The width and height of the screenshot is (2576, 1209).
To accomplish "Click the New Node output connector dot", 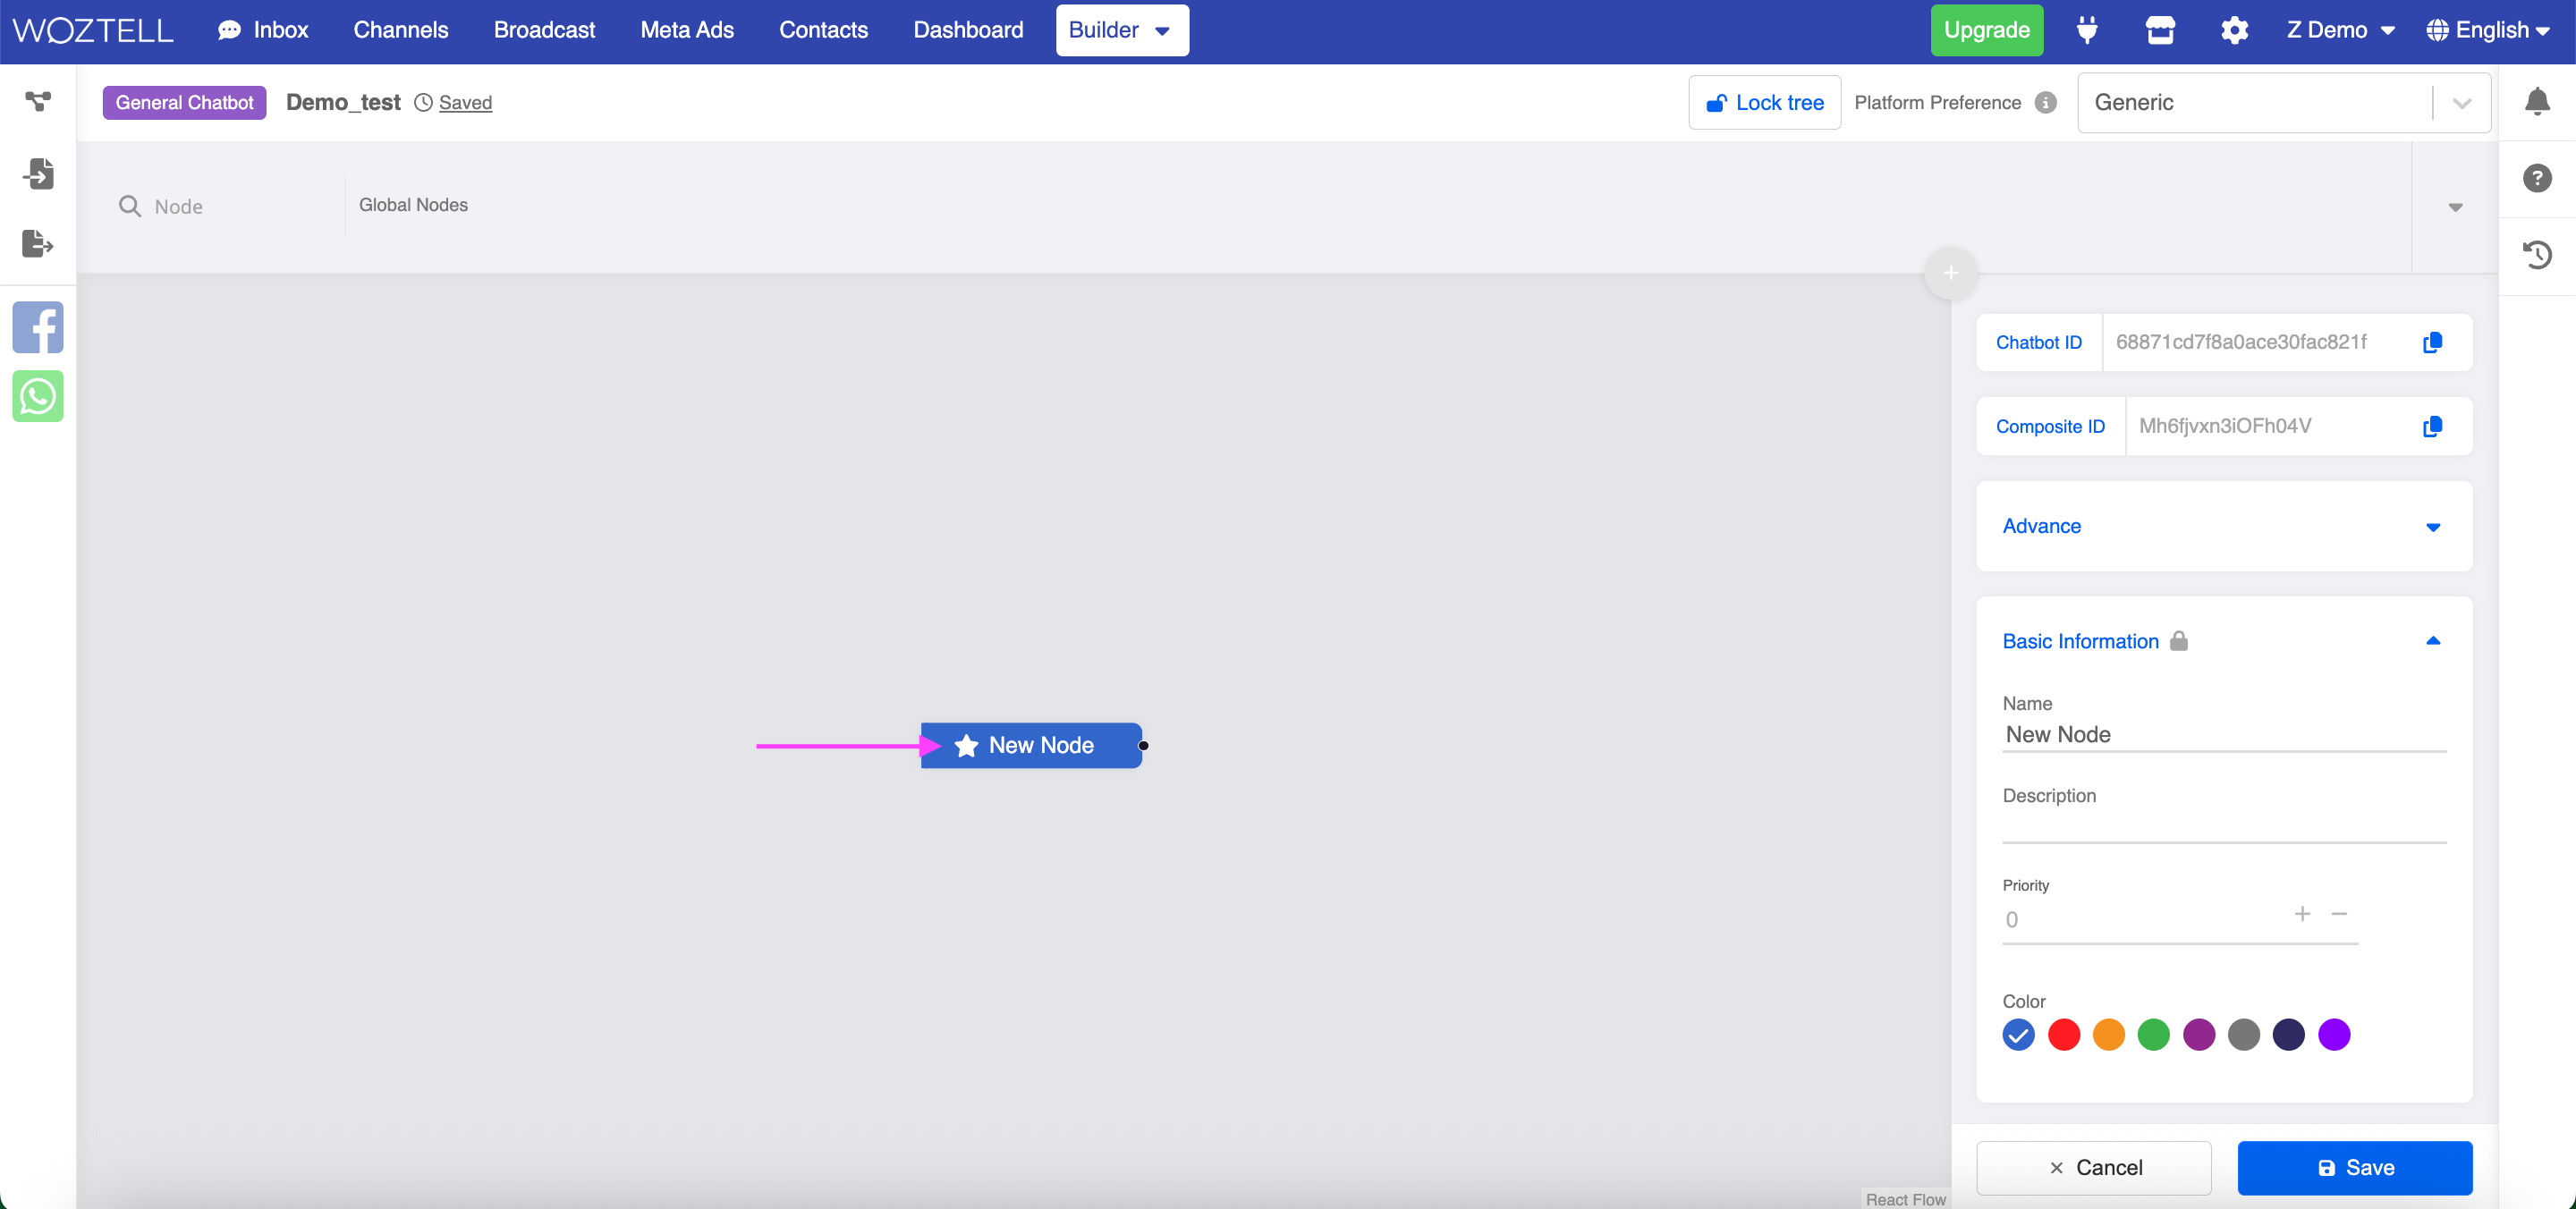I will pyautogui.click(x=1143, y=746).
